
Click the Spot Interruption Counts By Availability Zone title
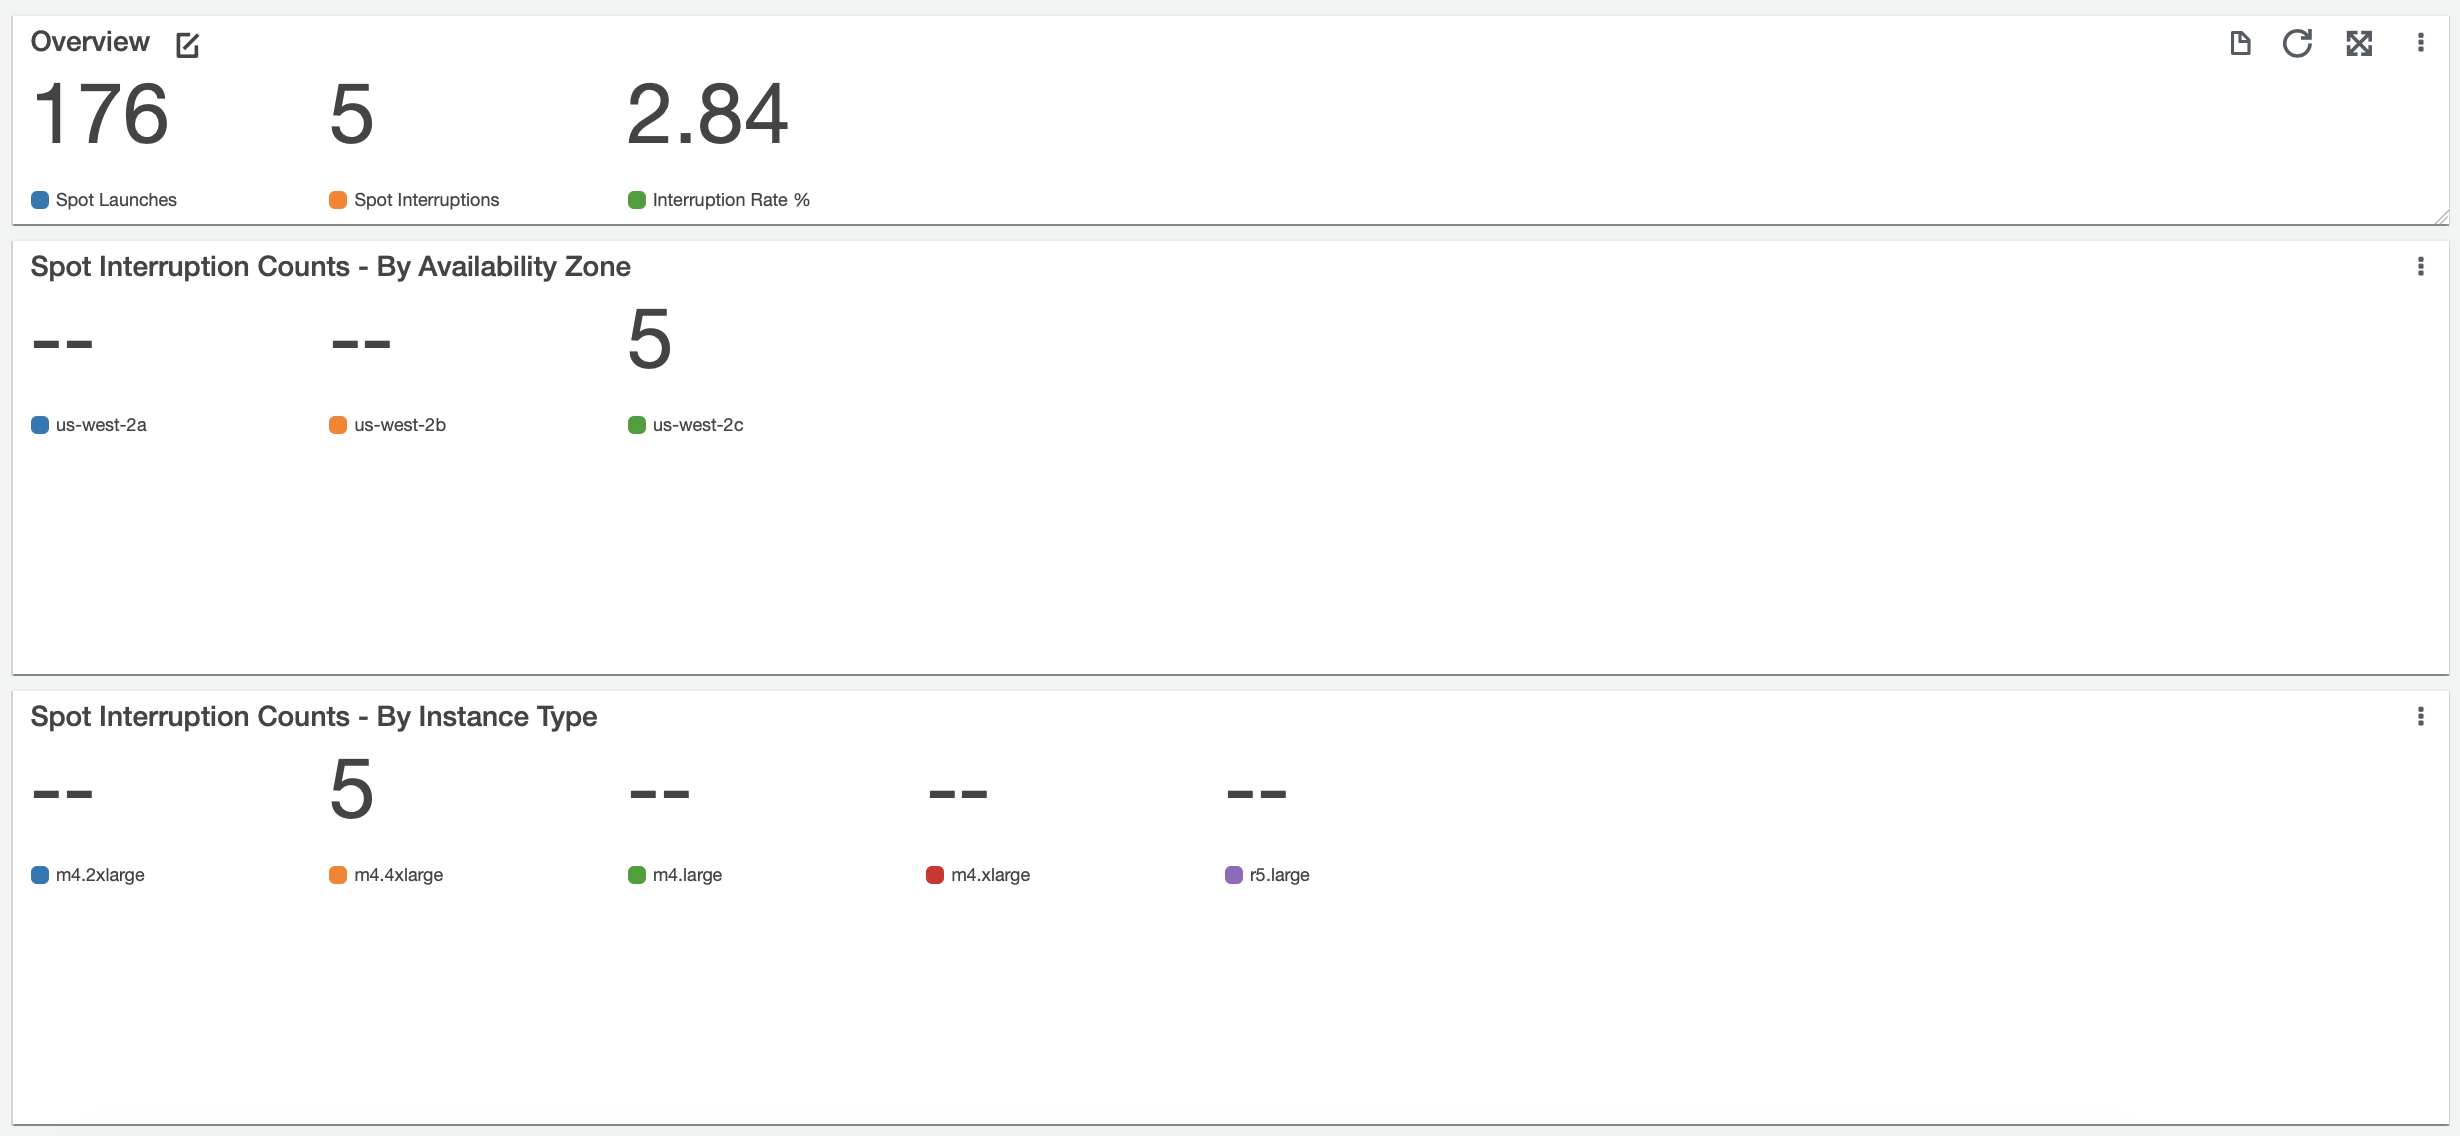(330, 267)
